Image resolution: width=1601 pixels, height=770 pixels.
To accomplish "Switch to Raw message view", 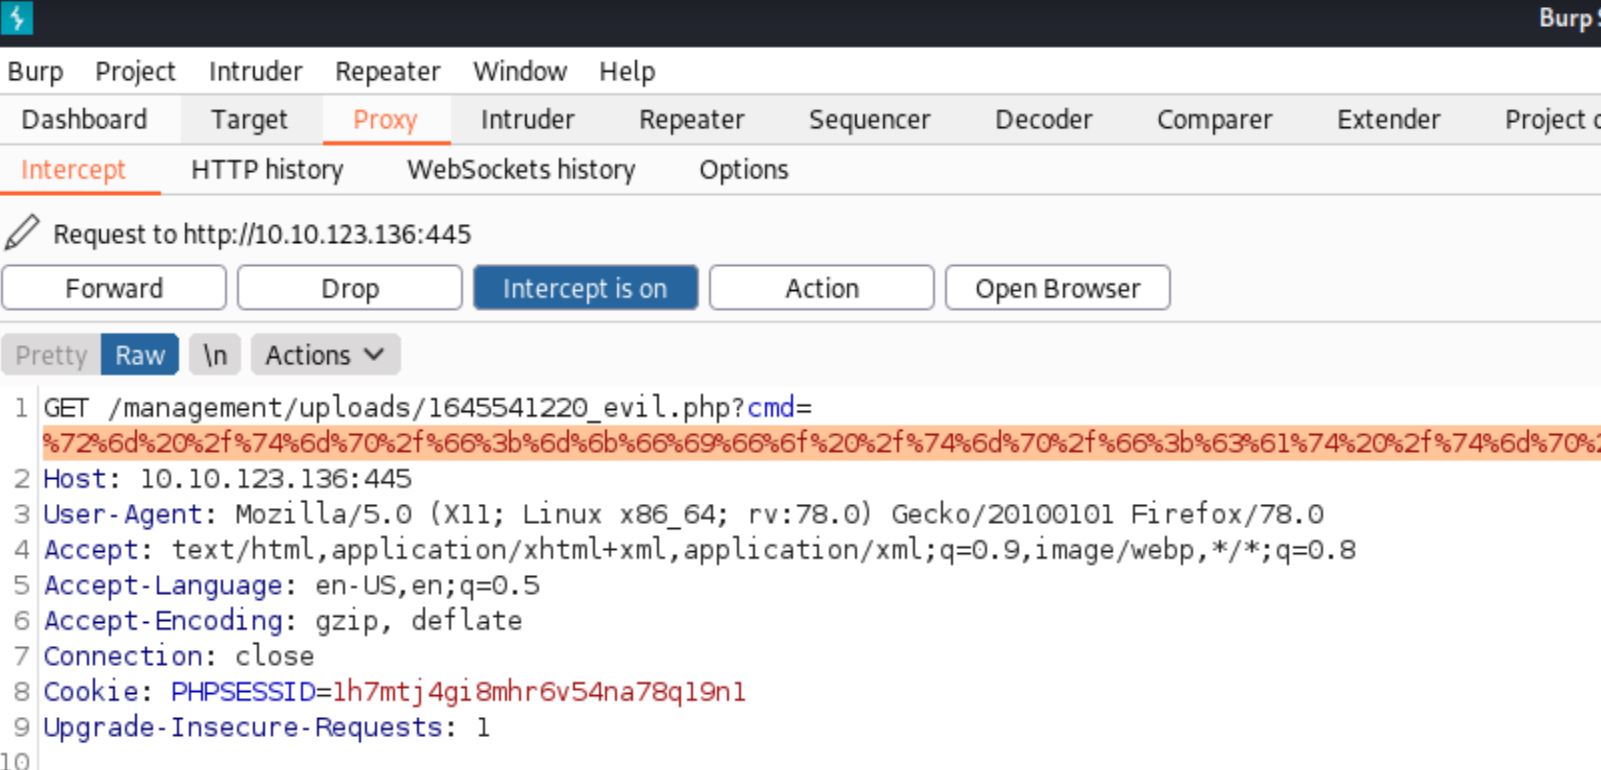I will 140,355.
